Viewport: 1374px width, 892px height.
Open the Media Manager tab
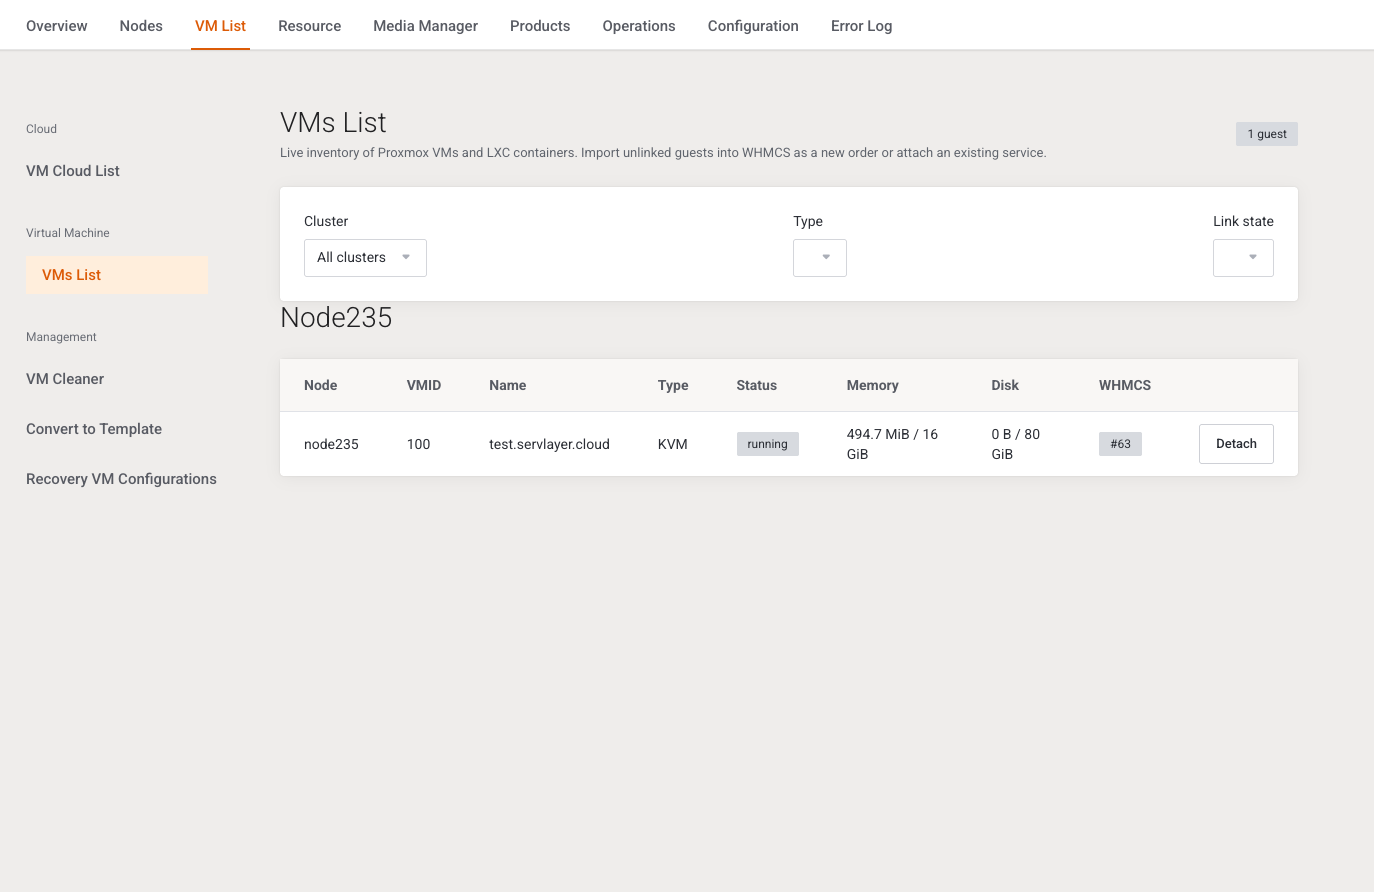tap(426, 26)
